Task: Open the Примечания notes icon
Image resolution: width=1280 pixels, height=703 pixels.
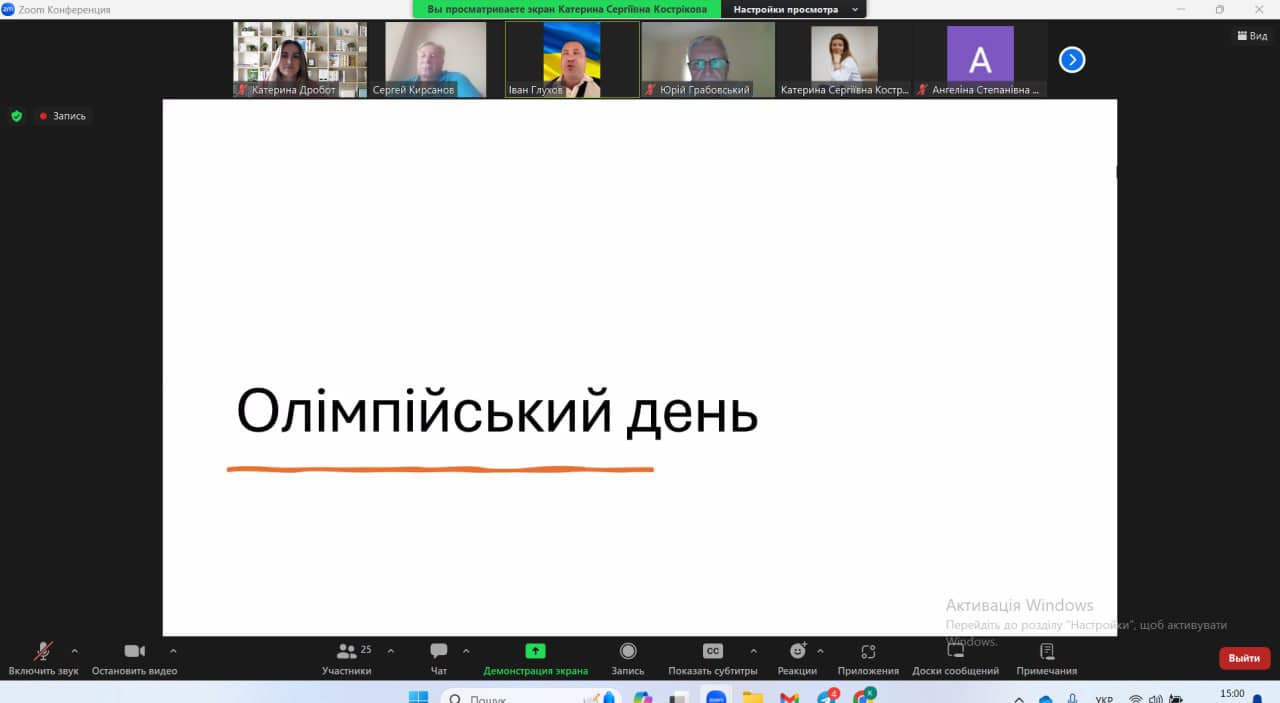Action: point(1047,651)
